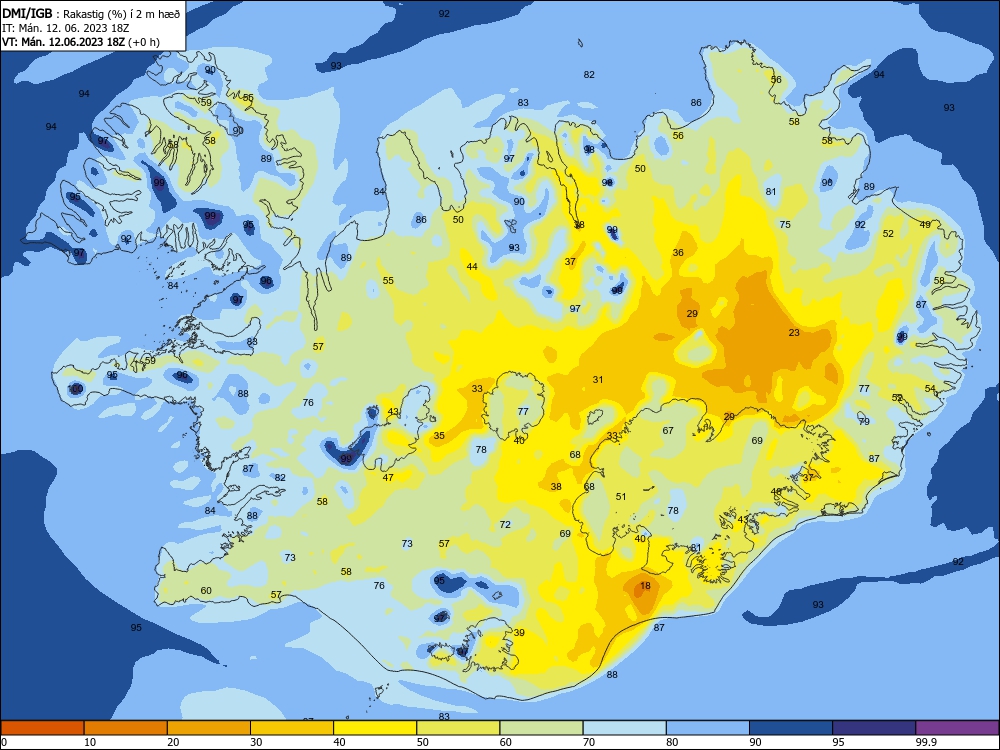Click the humidity value '35' on the map
1000x750 pixels.
pos(439,436)
